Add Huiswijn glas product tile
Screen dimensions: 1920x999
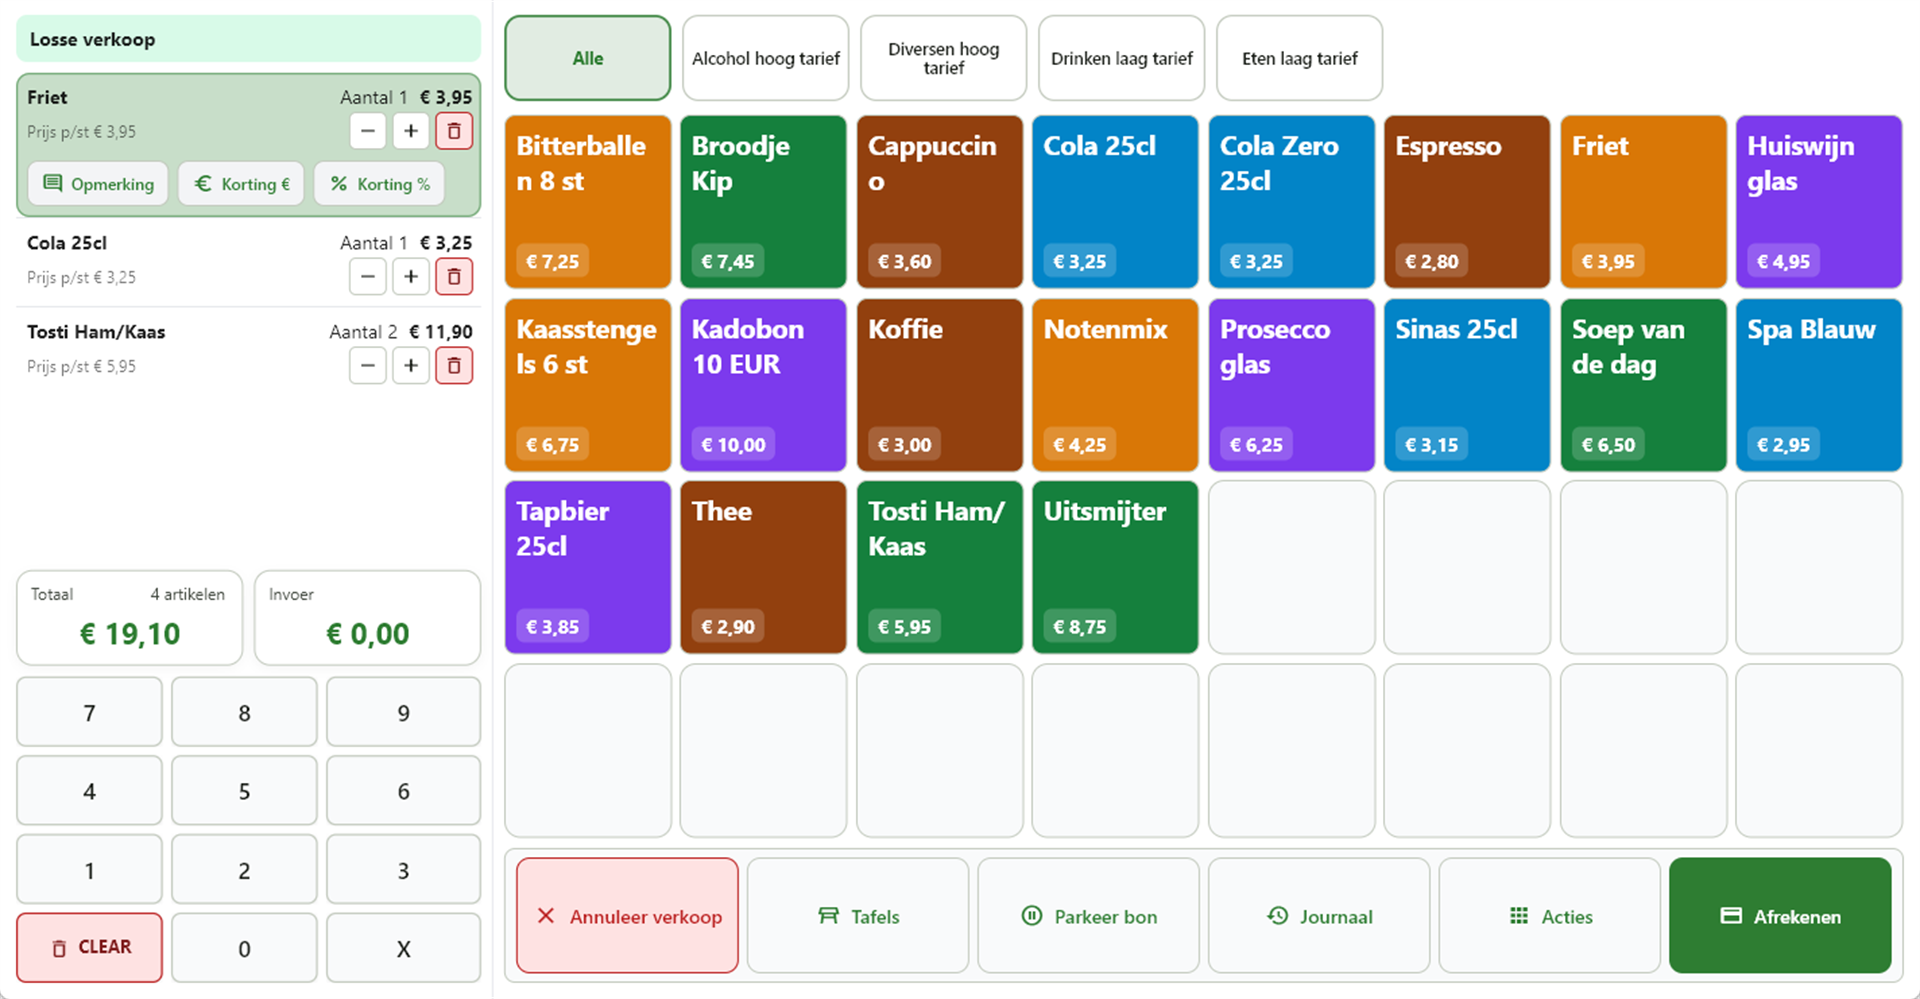(x=1819, y=202)
